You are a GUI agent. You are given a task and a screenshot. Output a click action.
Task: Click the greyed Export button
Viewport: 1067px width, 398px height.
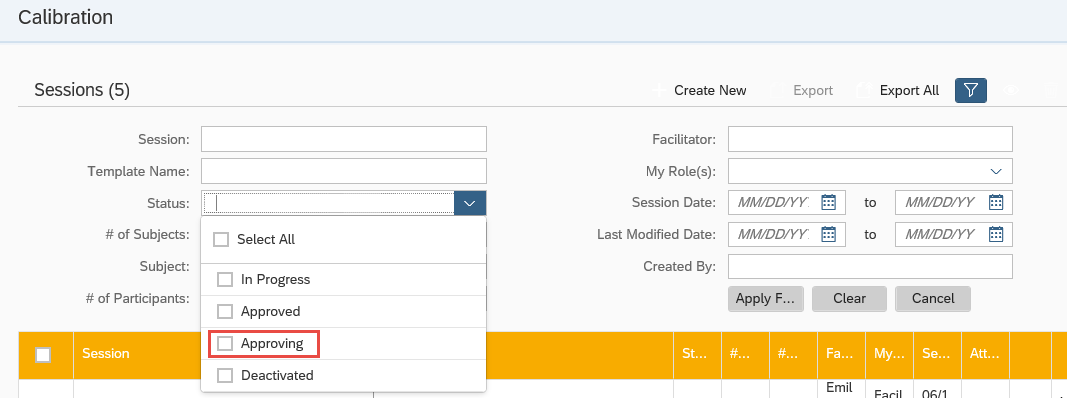(801, 90)
